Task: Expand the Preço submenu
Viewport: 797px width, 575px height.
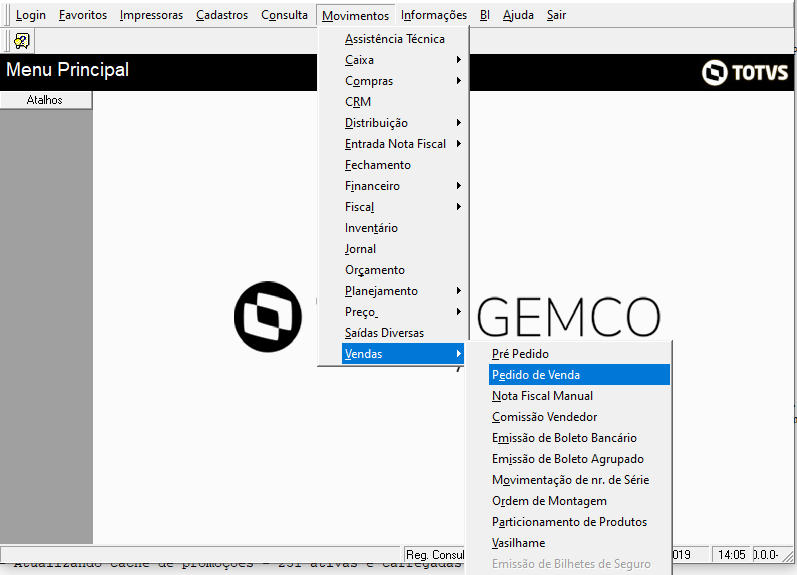Action: [404, 312]
